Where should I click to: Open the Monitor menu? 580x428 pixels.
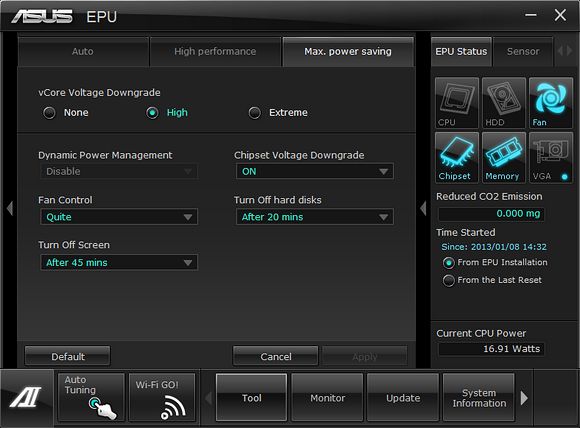pos(327,398)
